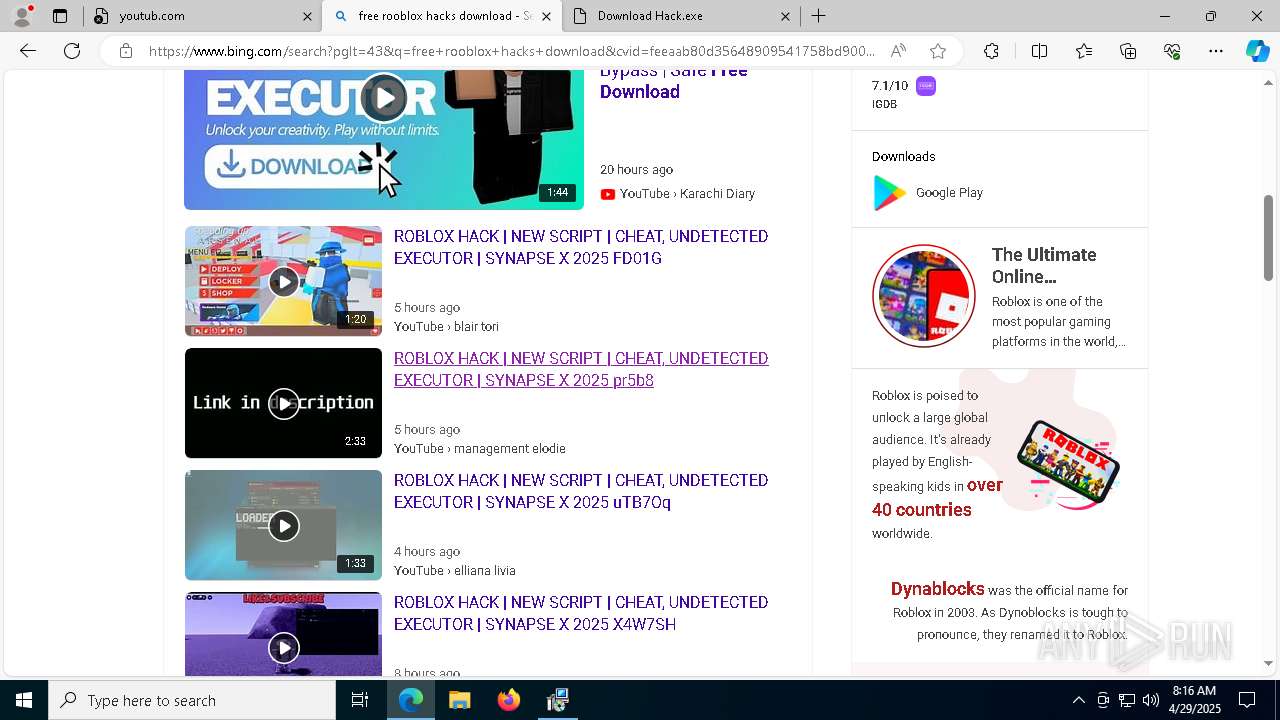The width and height of the screenshot is (1280, 720).
Task: Click the Type here to search box
Action: (x=192, y=700)
